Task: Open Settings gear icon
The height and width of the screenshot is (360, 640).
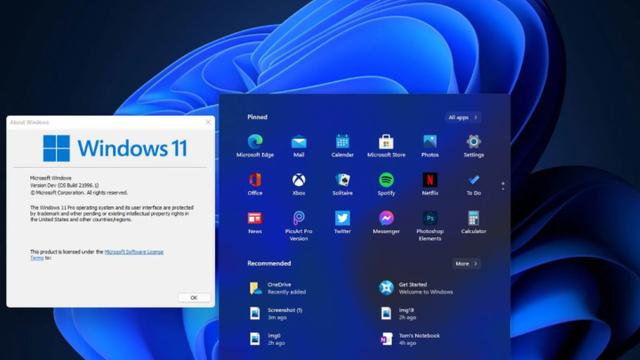Action: point(473,146)
